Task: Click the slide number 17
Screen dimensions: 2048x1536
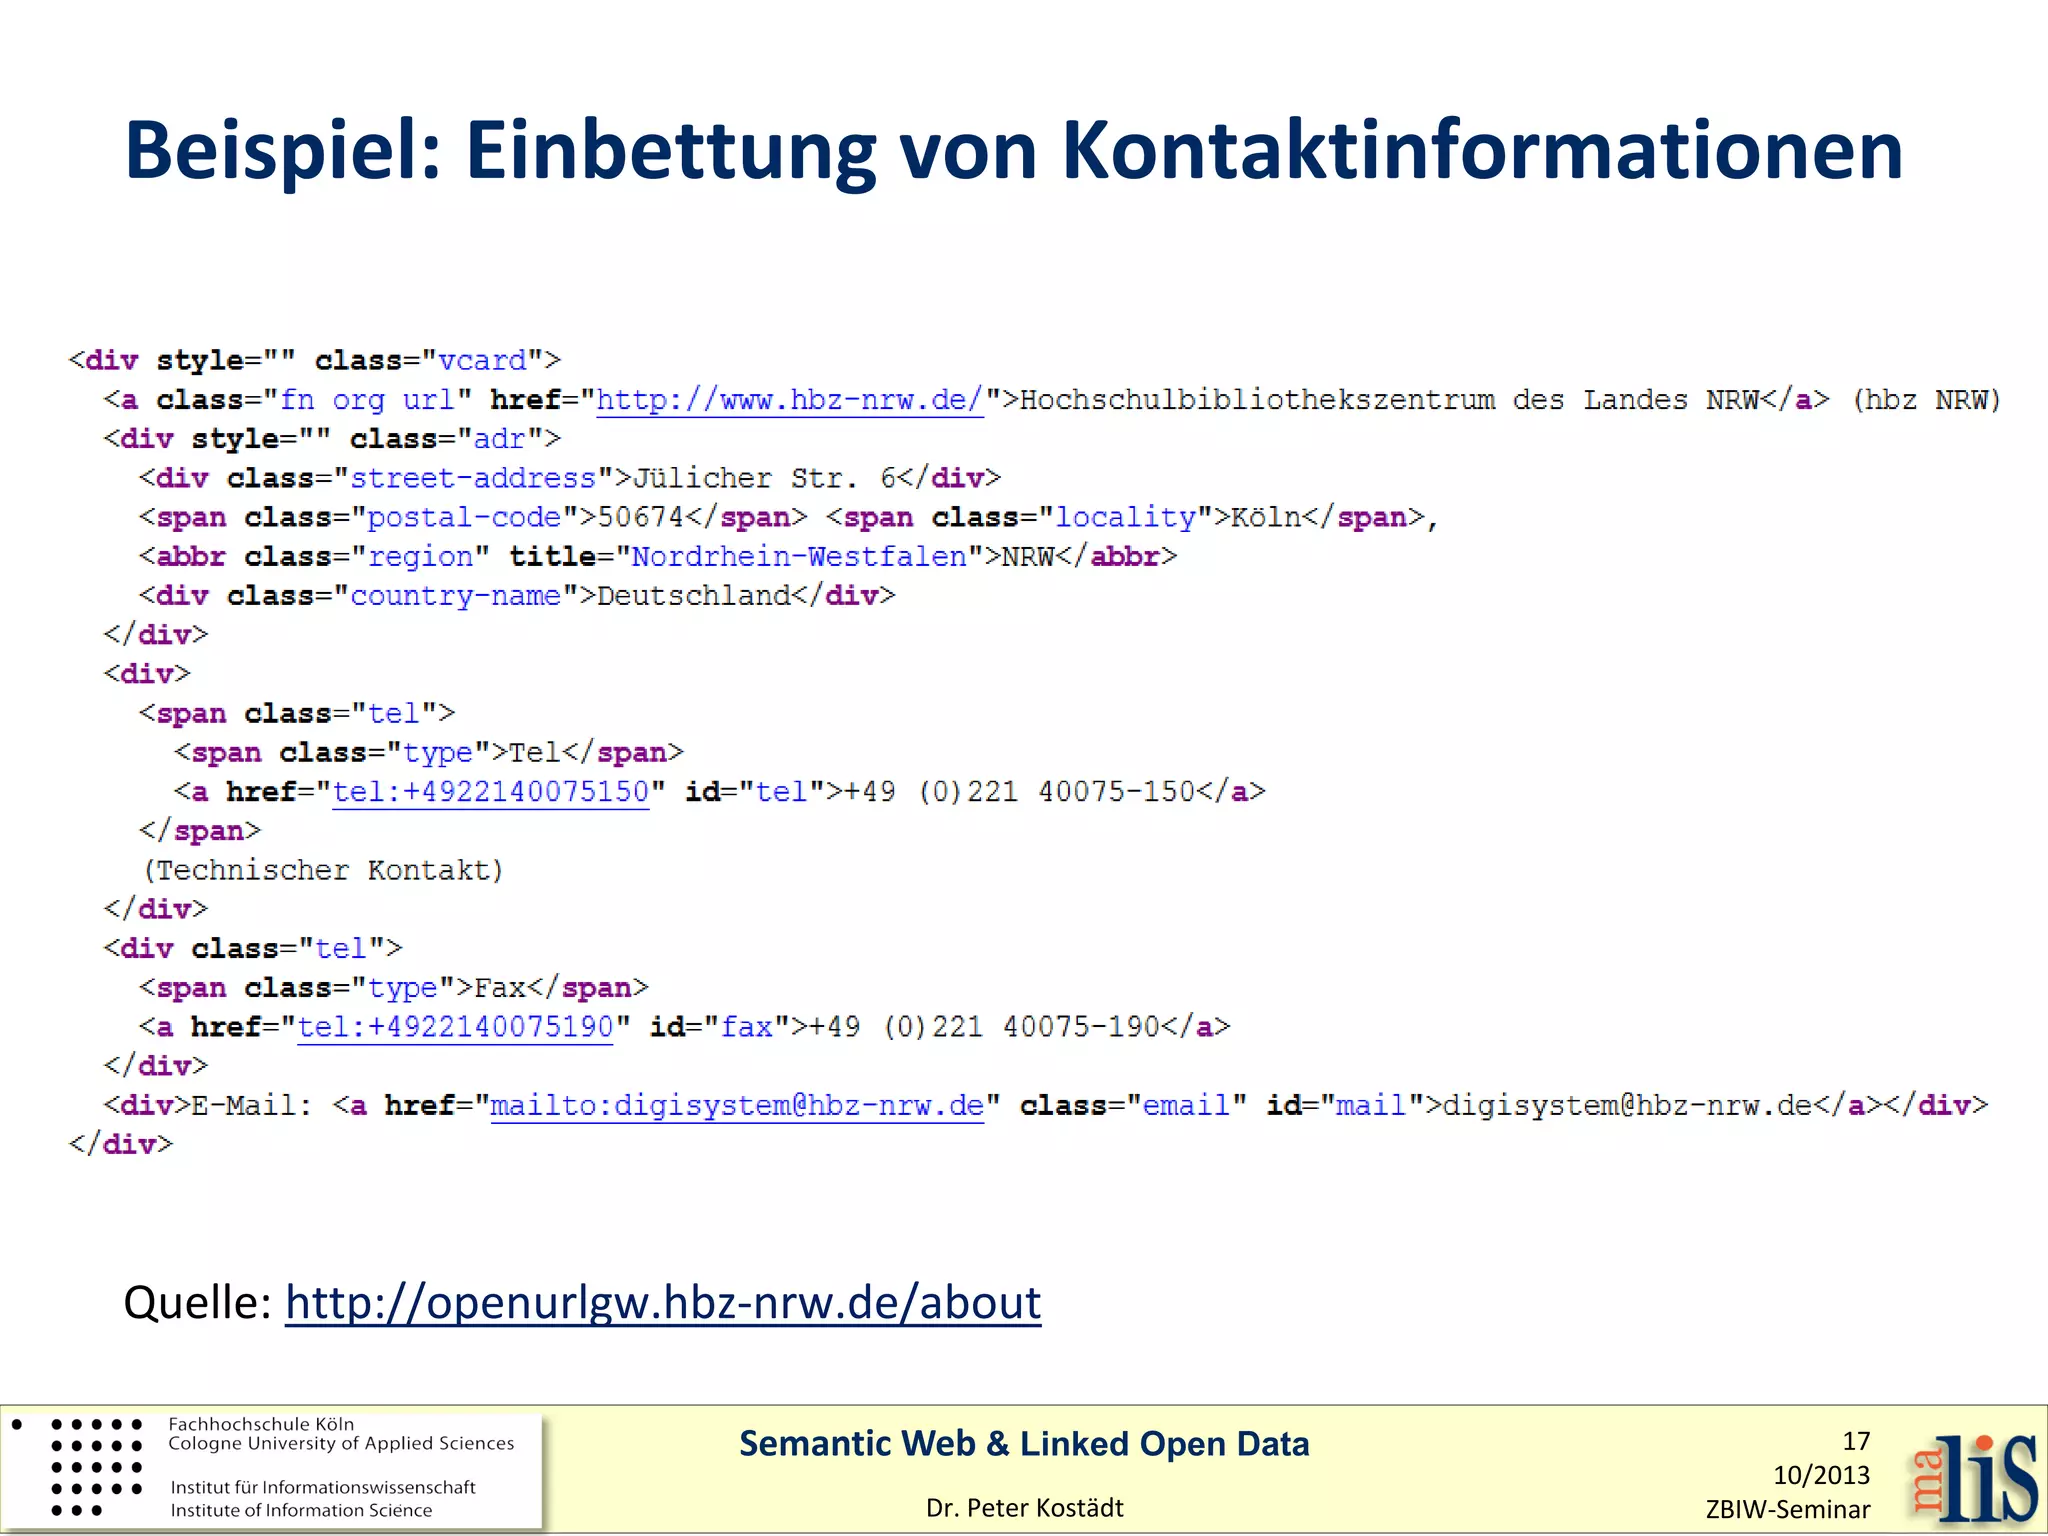Action: (1855, 1441)
